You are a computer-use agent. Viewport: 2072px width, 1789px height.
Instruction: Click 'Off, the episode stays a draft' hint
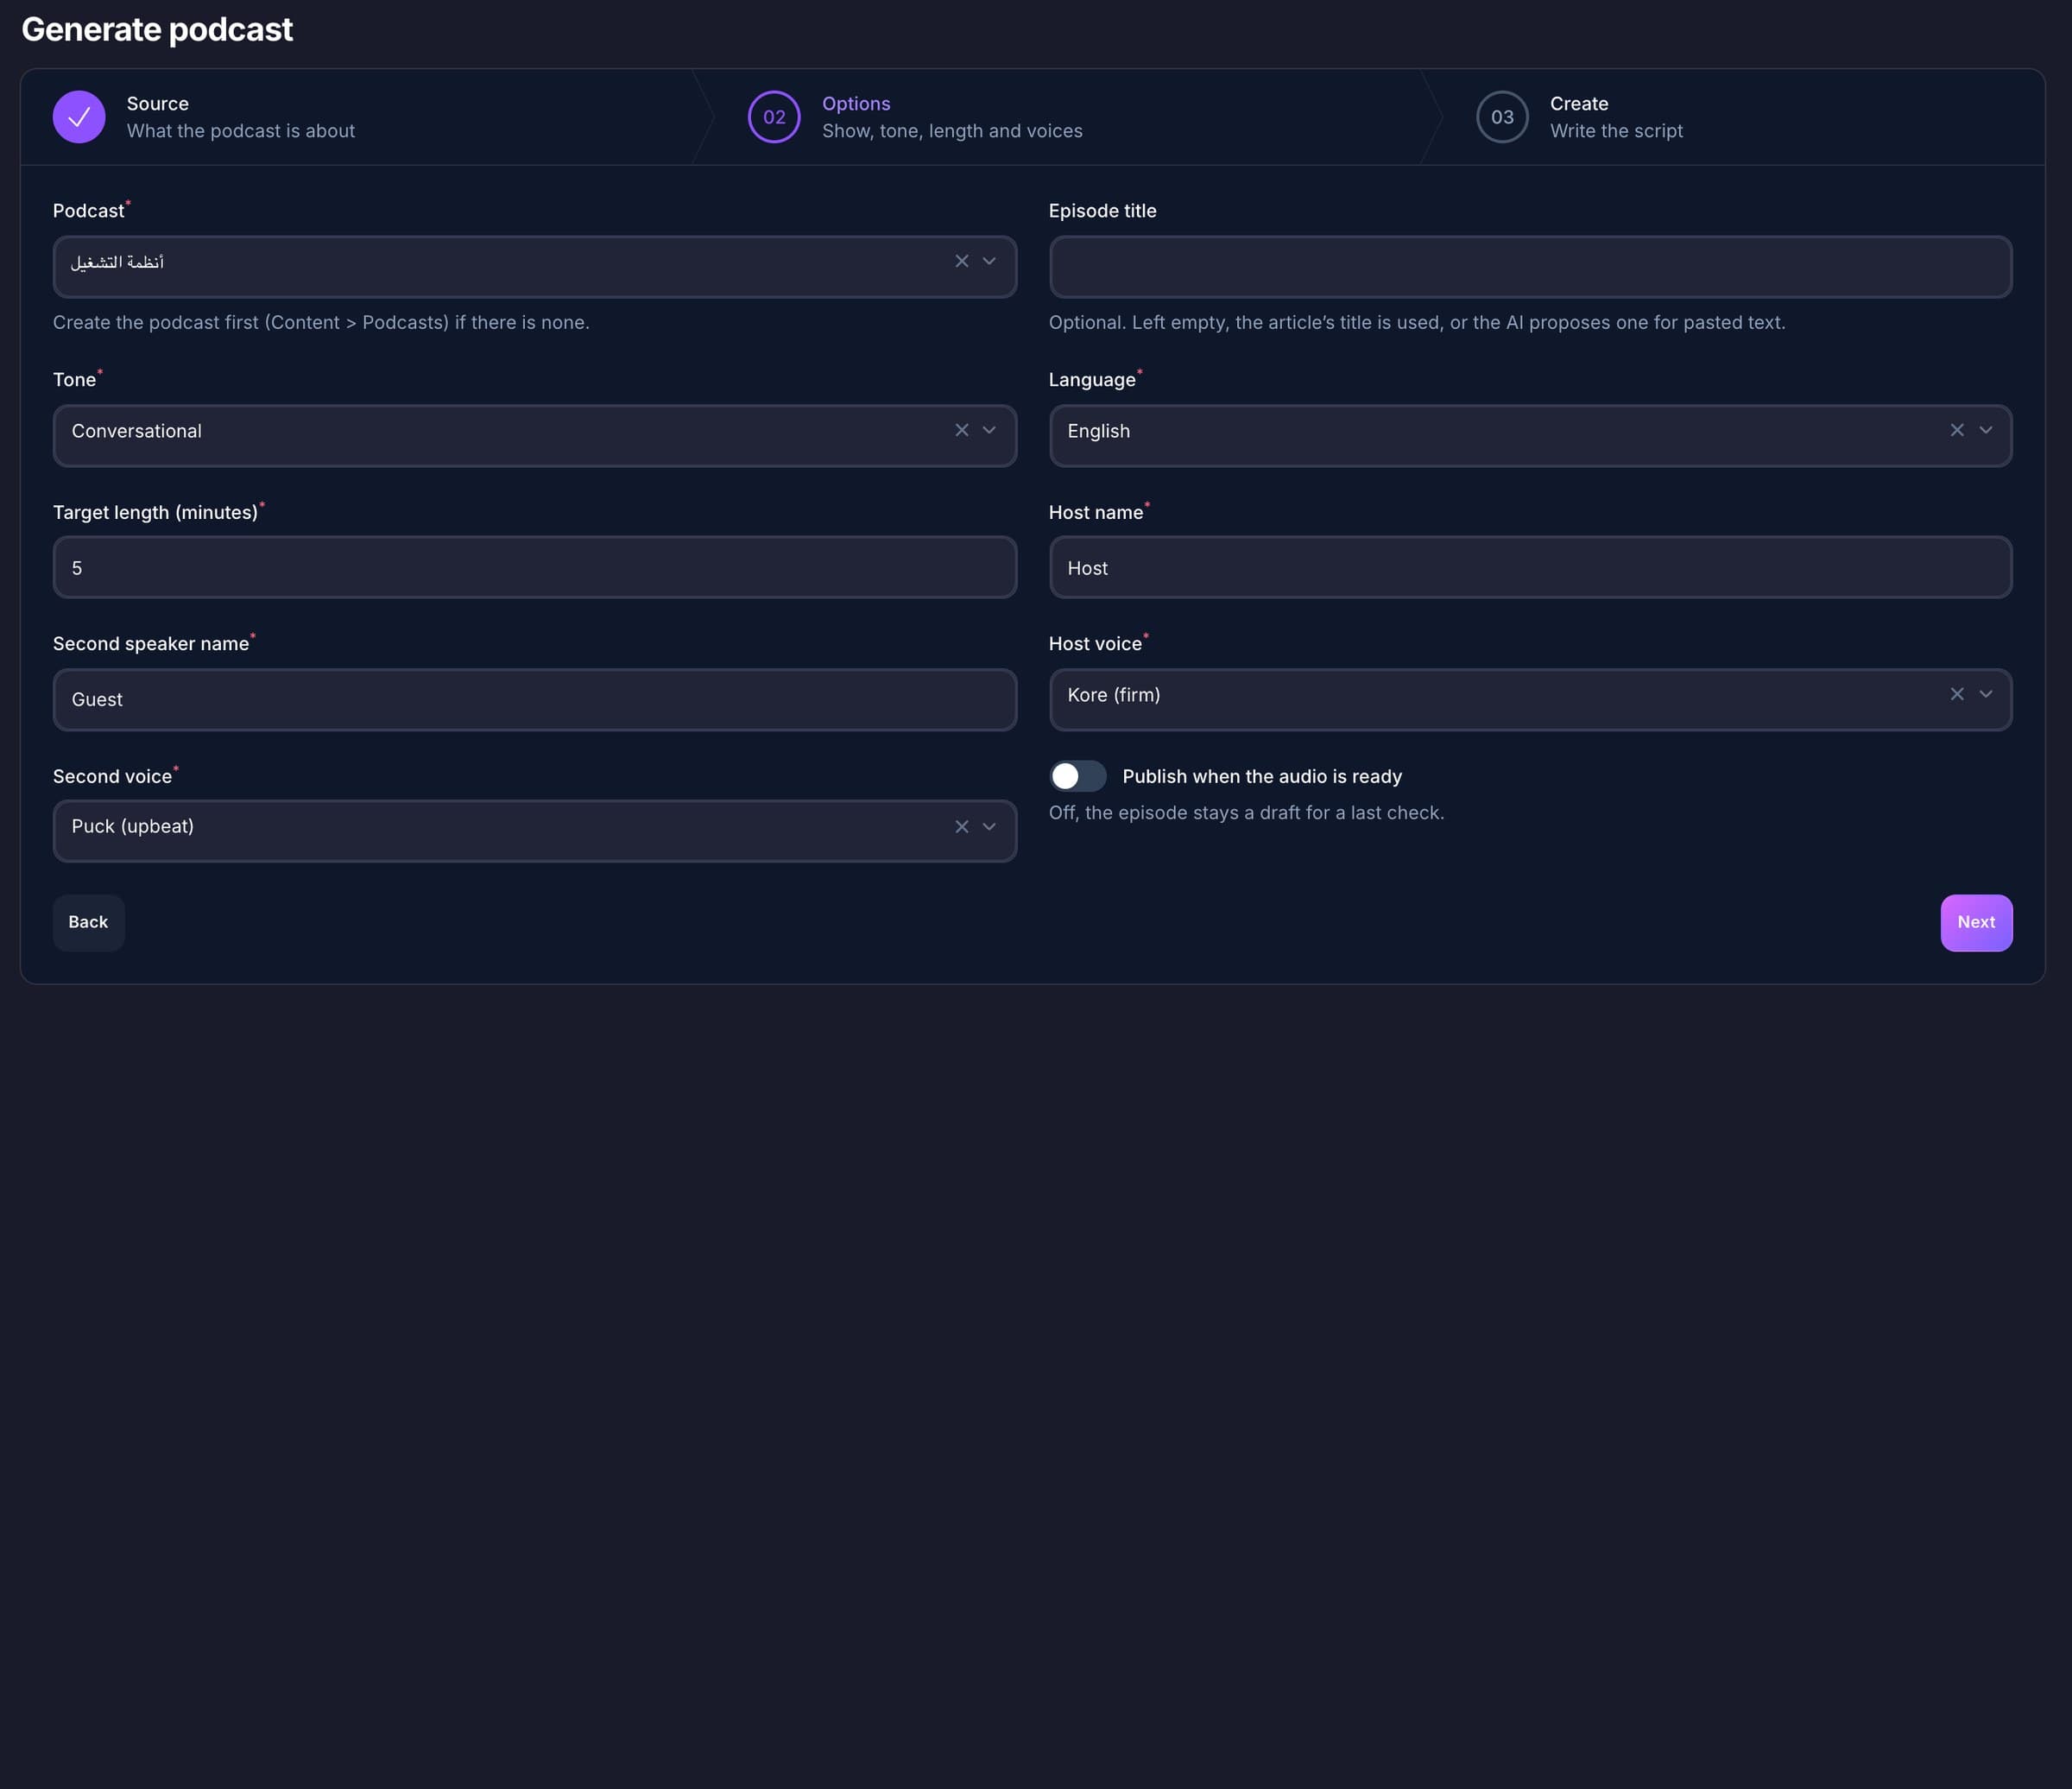click(x=1246, y=812)
